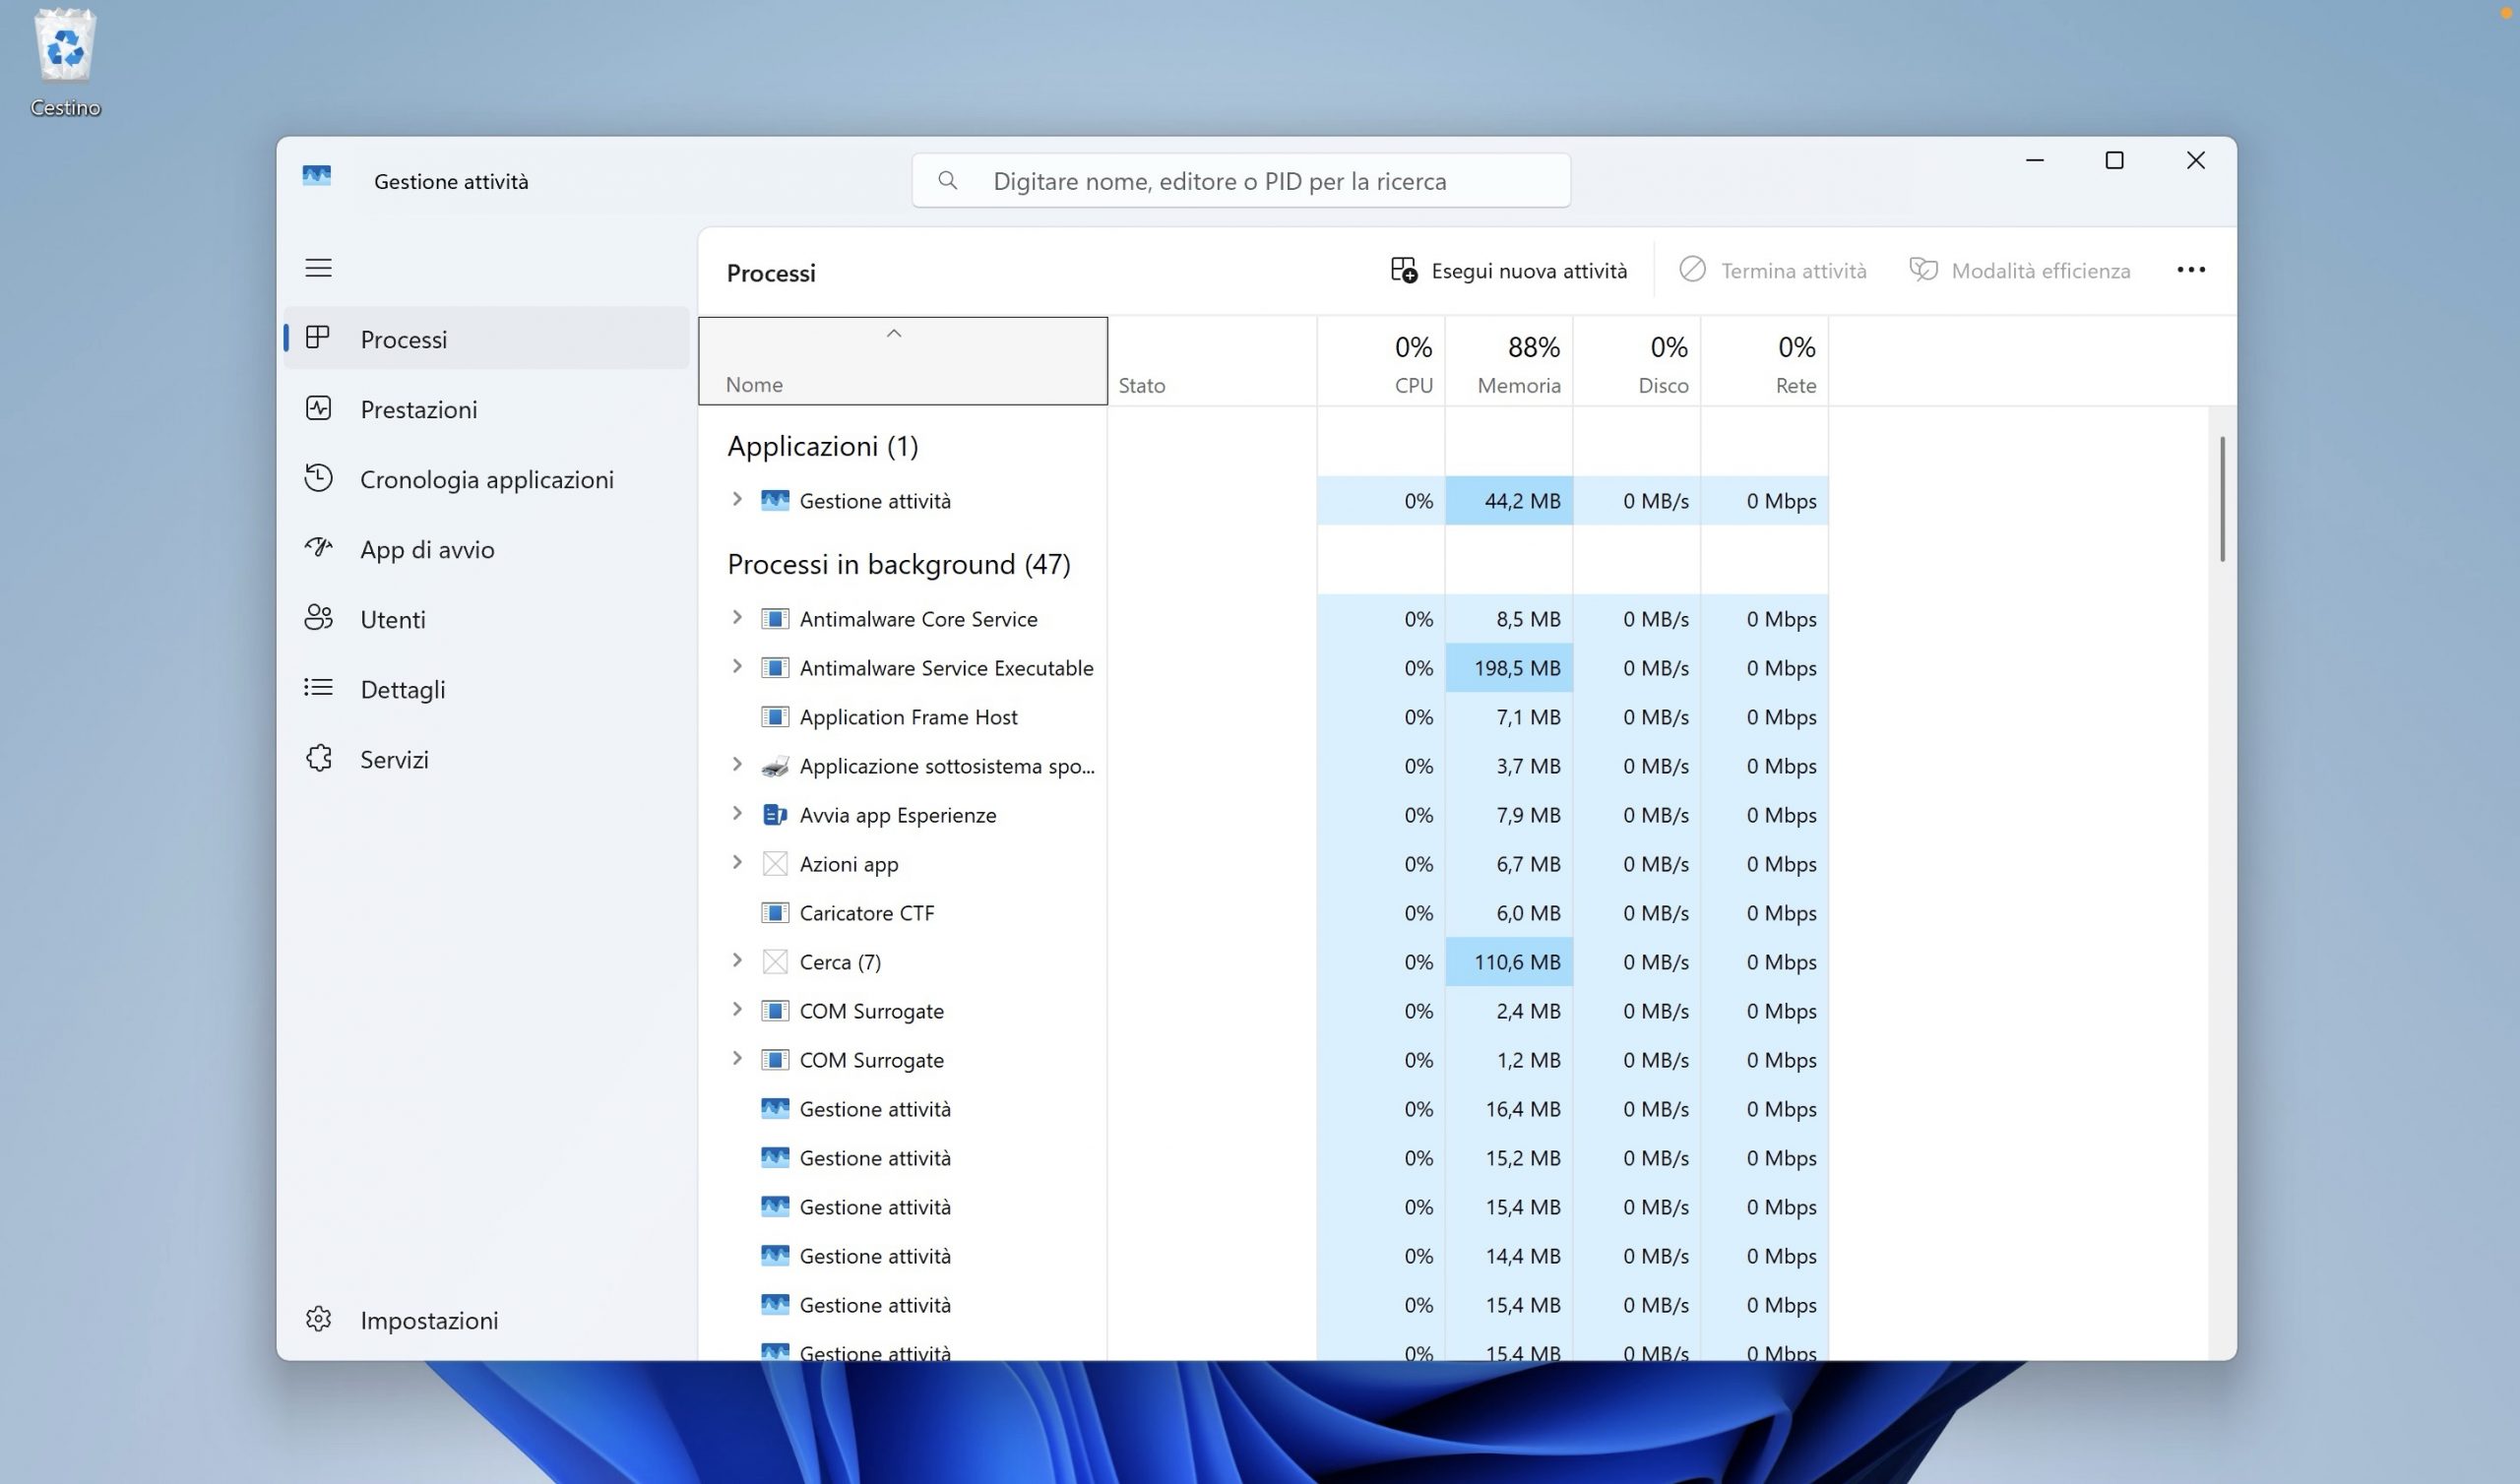Click the Utenti users icon
The image size is (2520, 1484).
pos(318,618)
